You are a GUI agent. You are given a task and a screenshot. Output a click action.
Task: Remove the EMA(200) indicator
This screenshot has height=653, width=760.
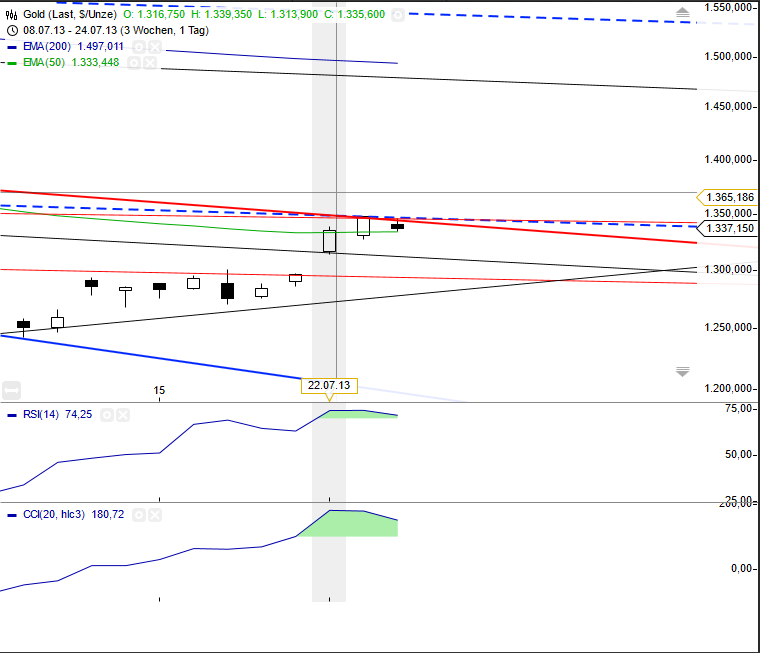pyautogui.click(x=155, y=47)
